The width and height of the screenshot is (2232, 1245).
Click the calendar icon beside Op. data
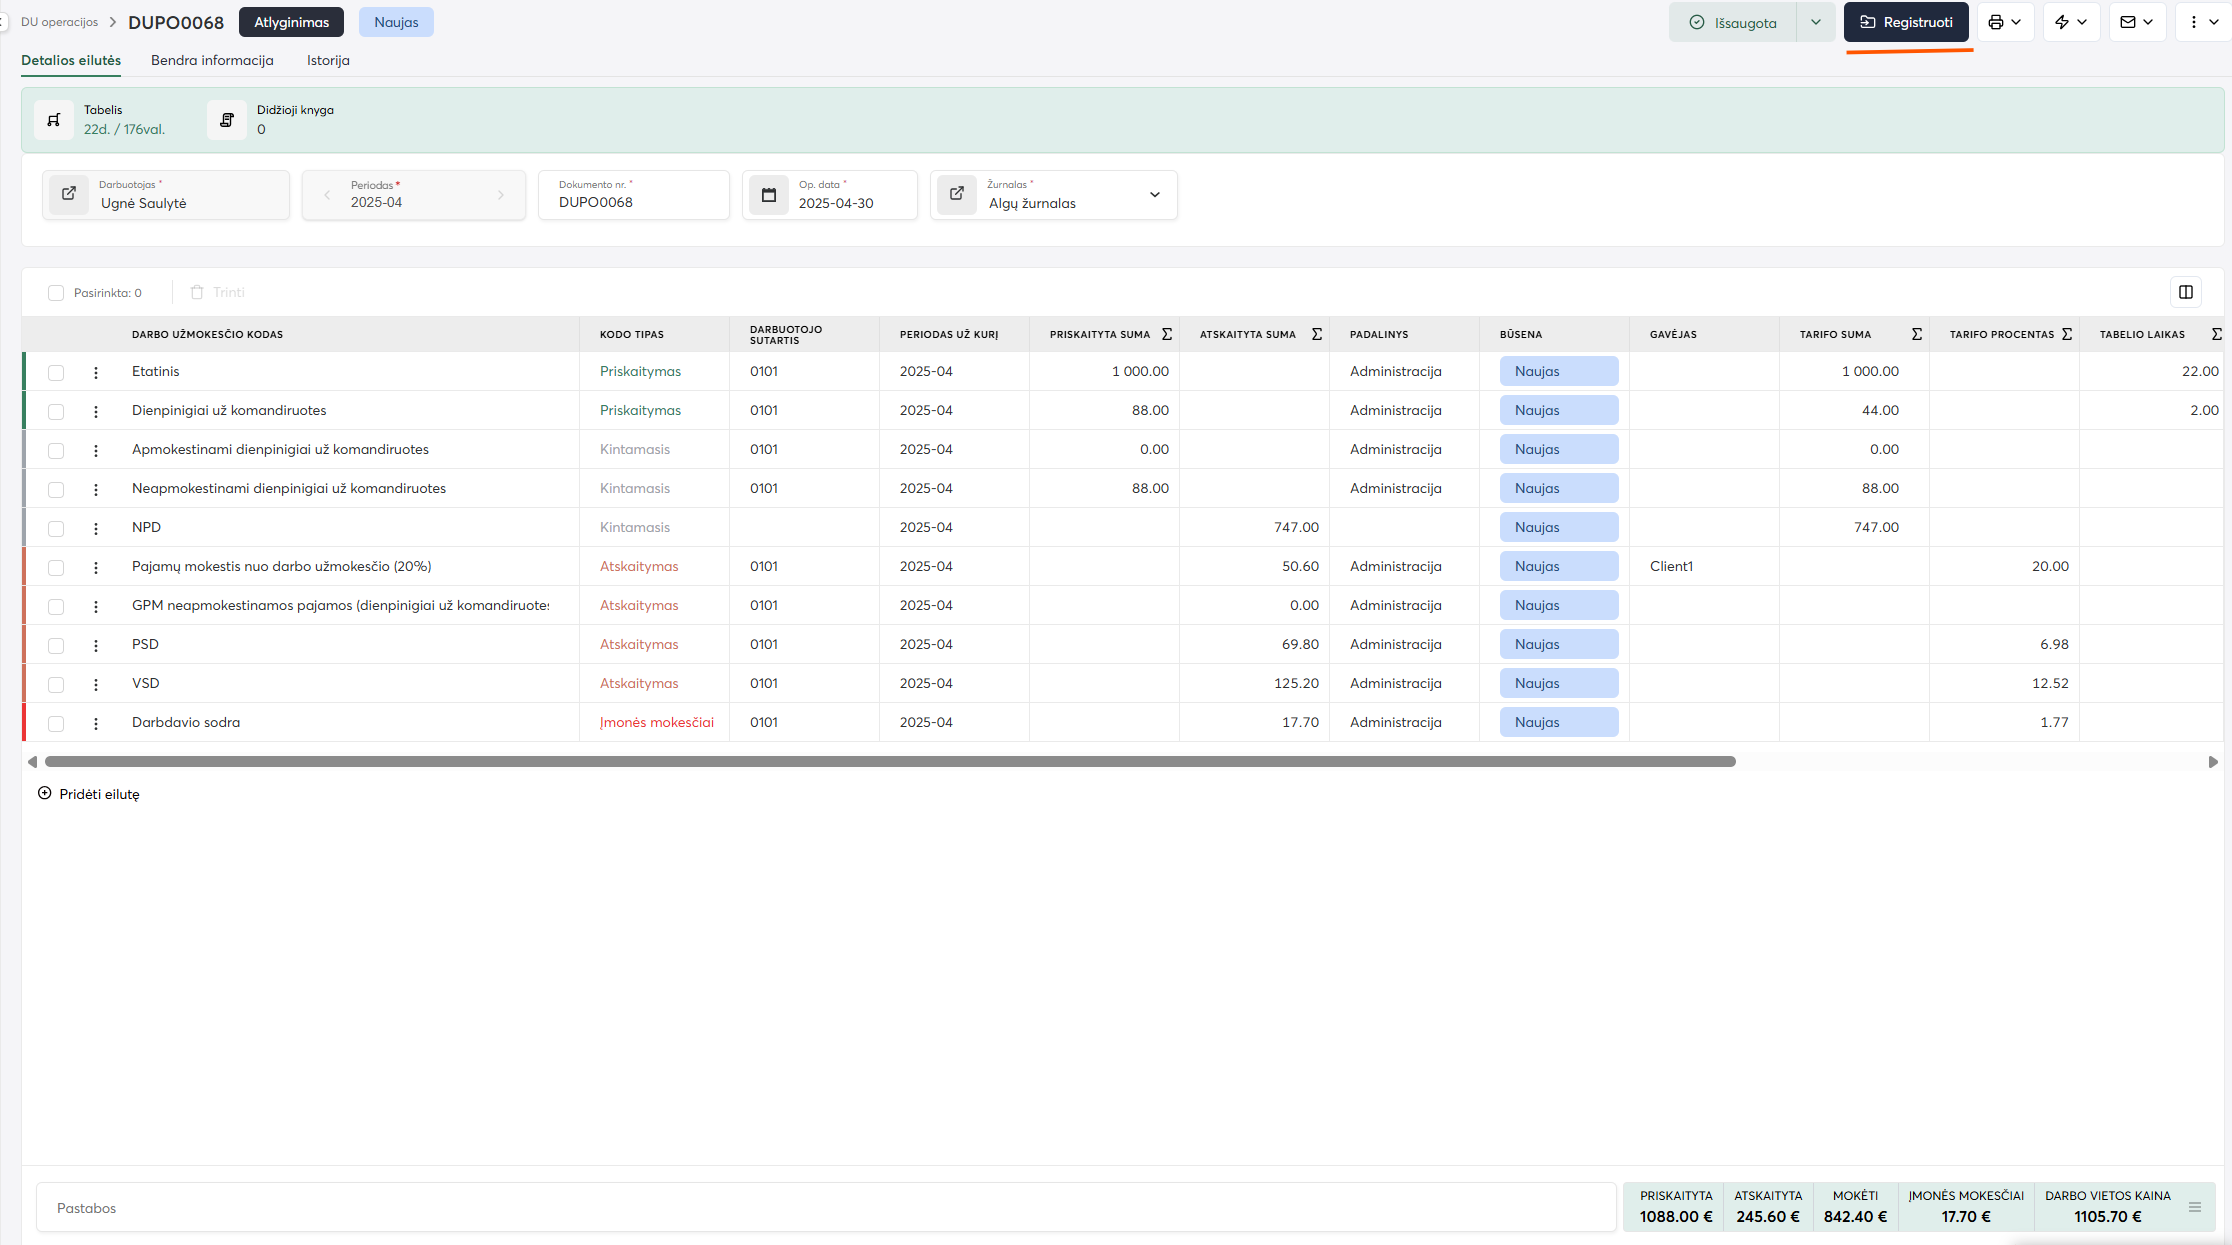coord(769,195)
